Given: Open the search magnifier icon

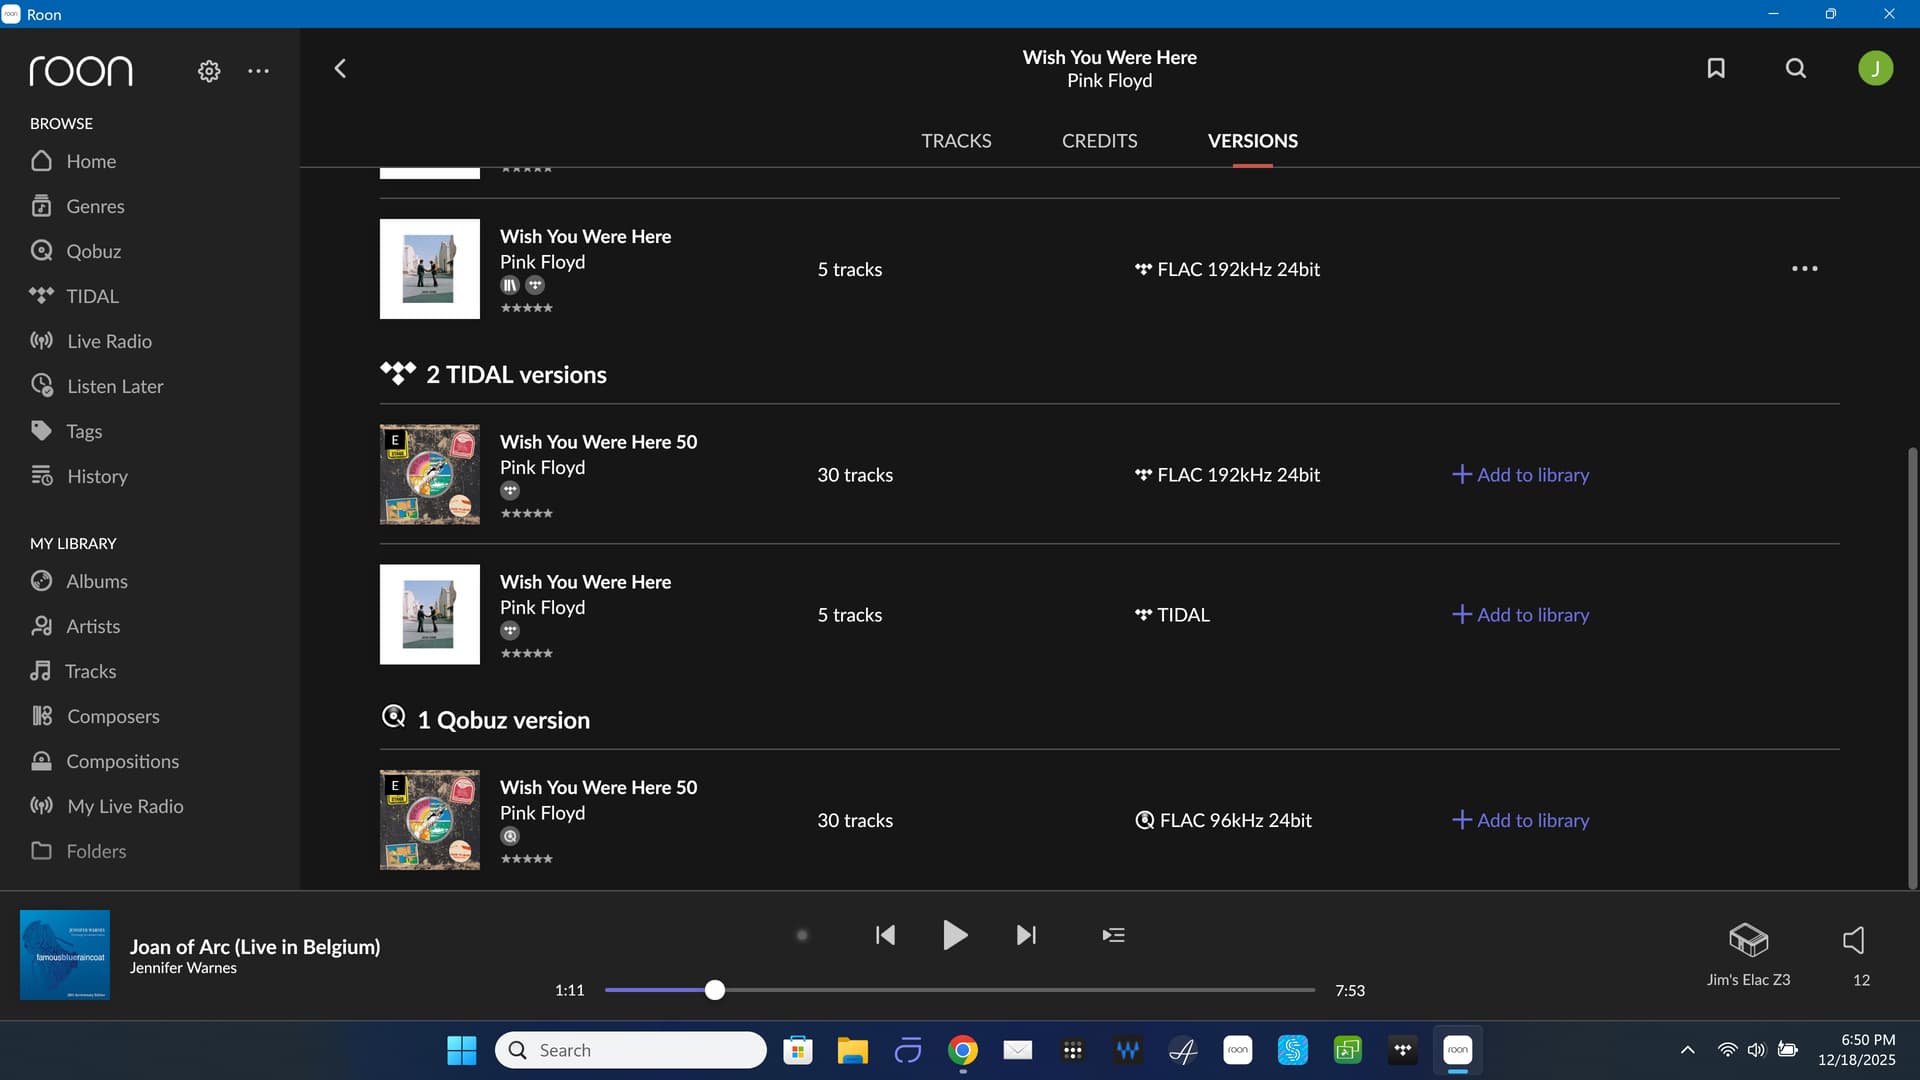Looking at the screenshot, I should [1796, 68].
